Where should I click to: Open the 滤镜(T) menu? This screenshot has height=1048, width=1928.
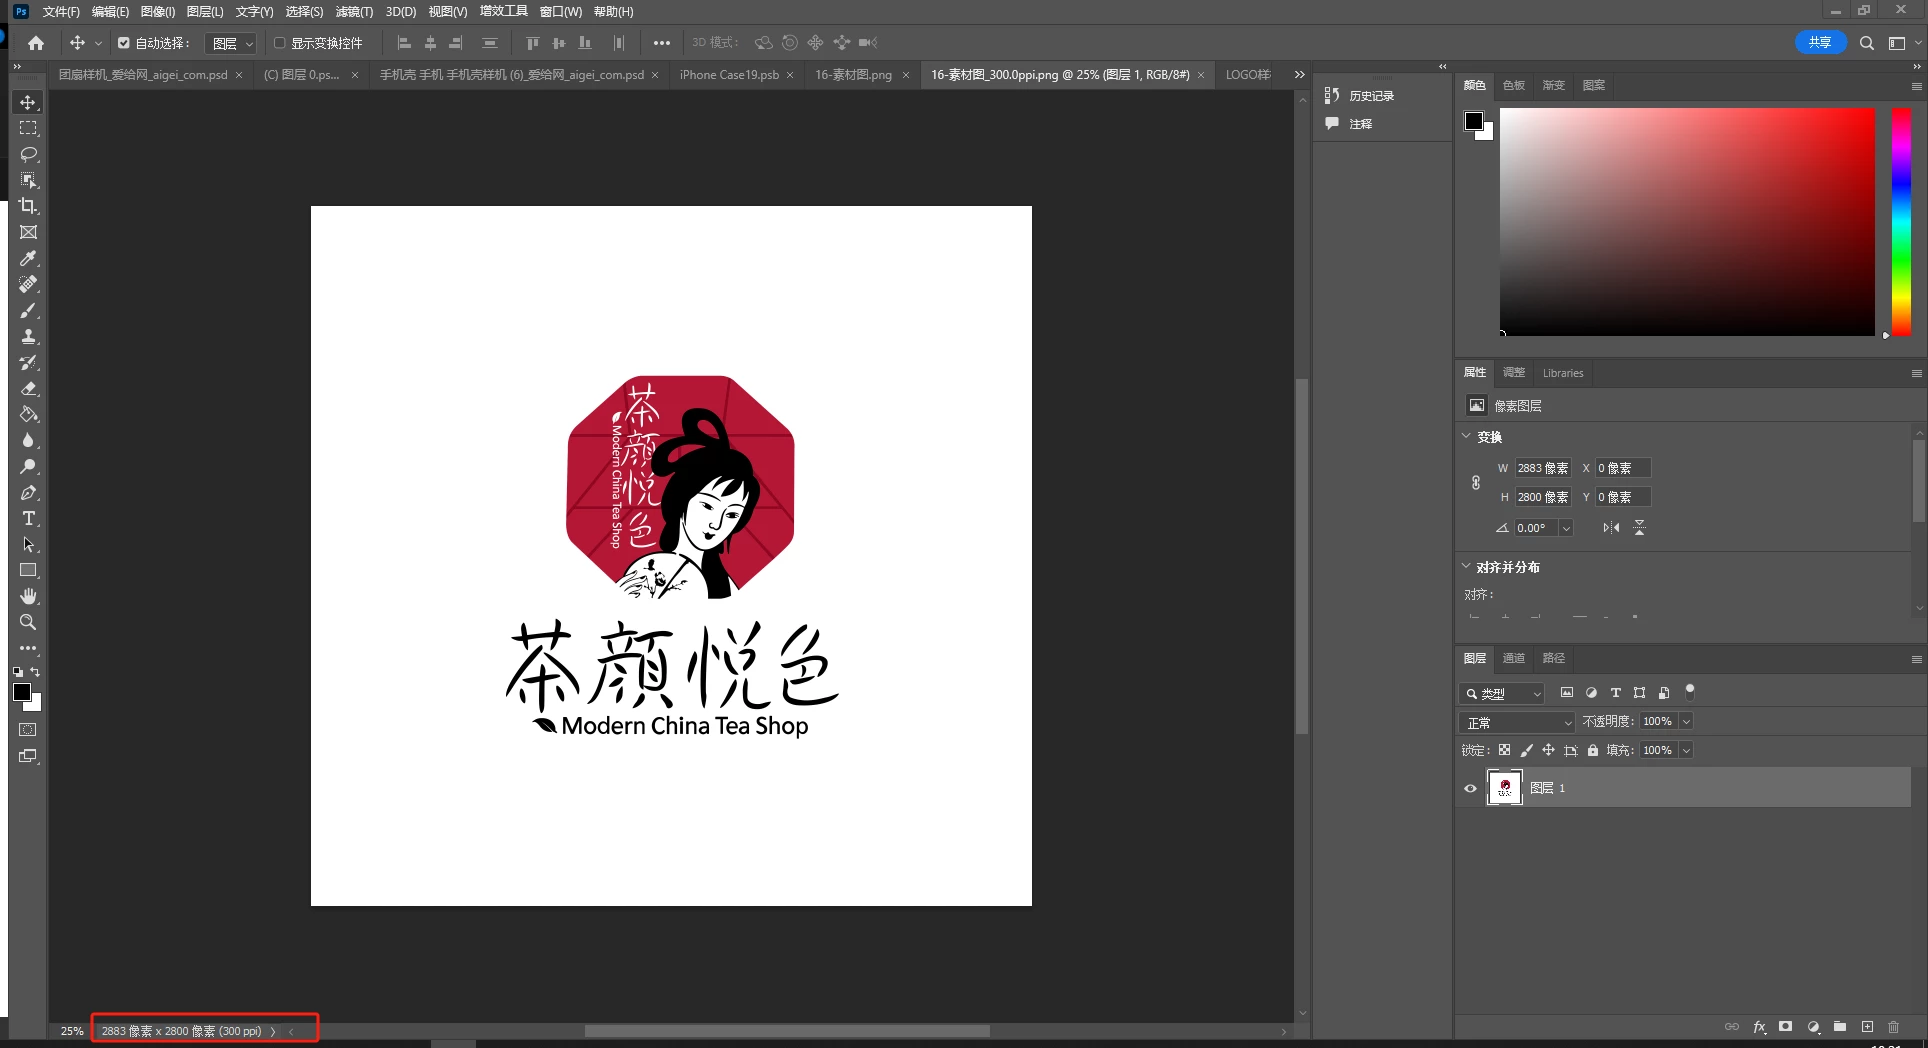(x=354, y=12)
